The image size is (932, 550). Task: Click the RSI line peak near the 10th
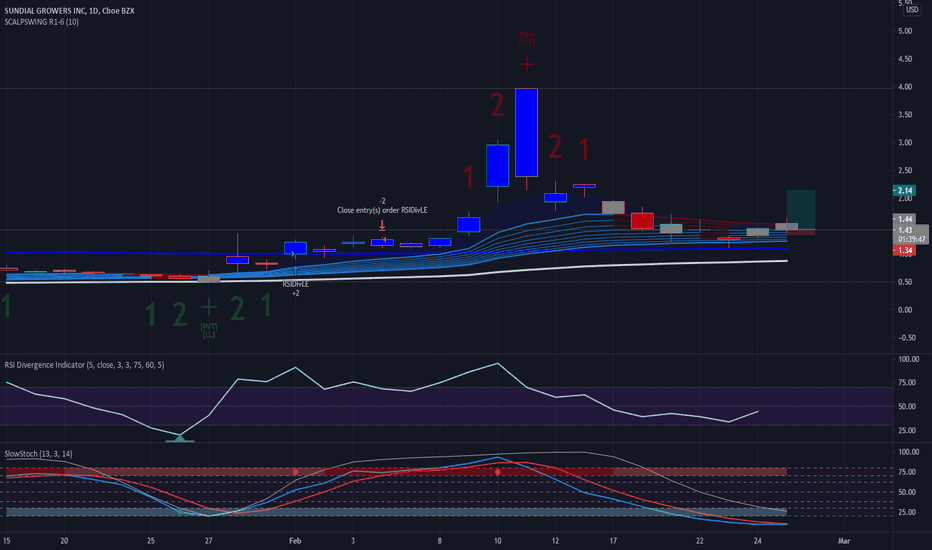click(x=498, y=363)
